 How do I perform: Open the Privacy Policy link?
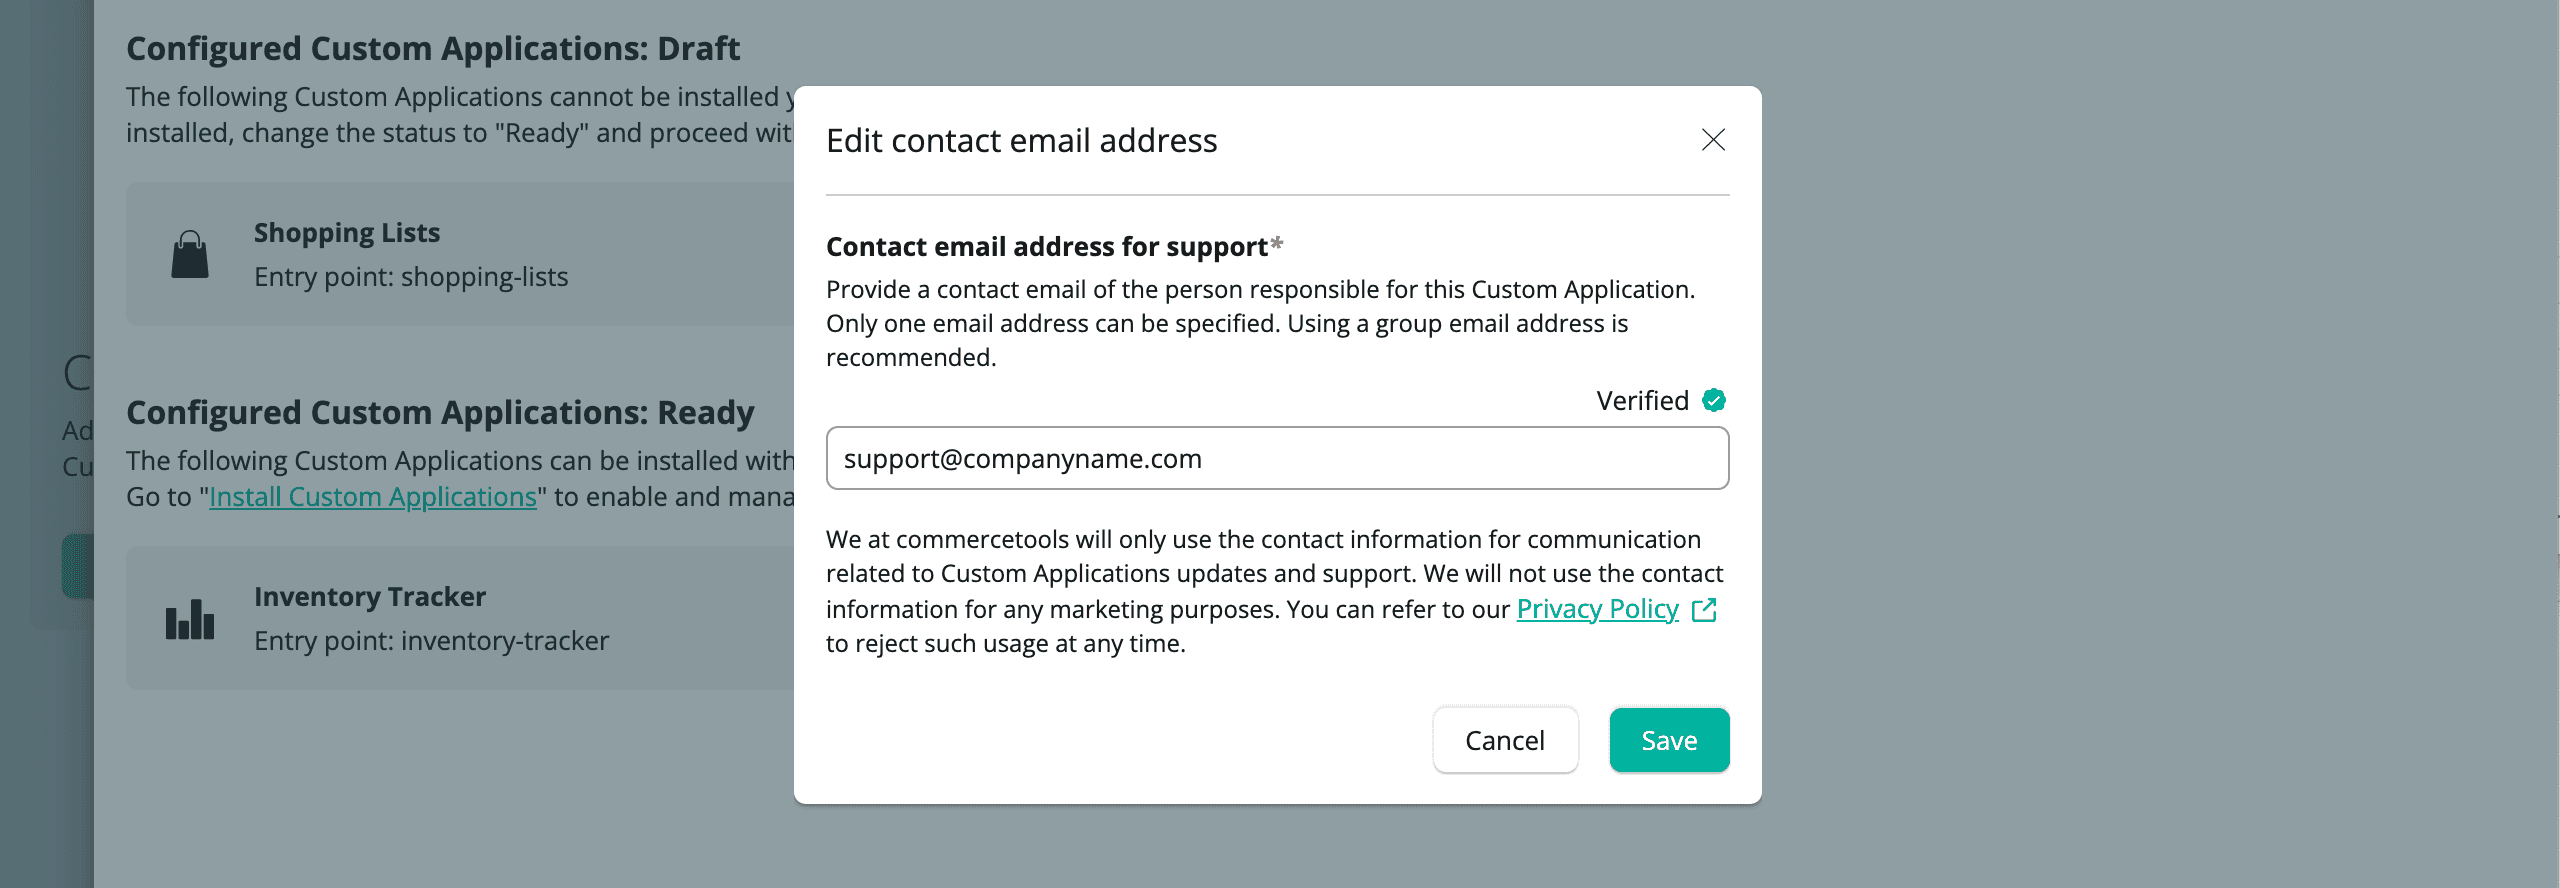(x=1597, y=609)
